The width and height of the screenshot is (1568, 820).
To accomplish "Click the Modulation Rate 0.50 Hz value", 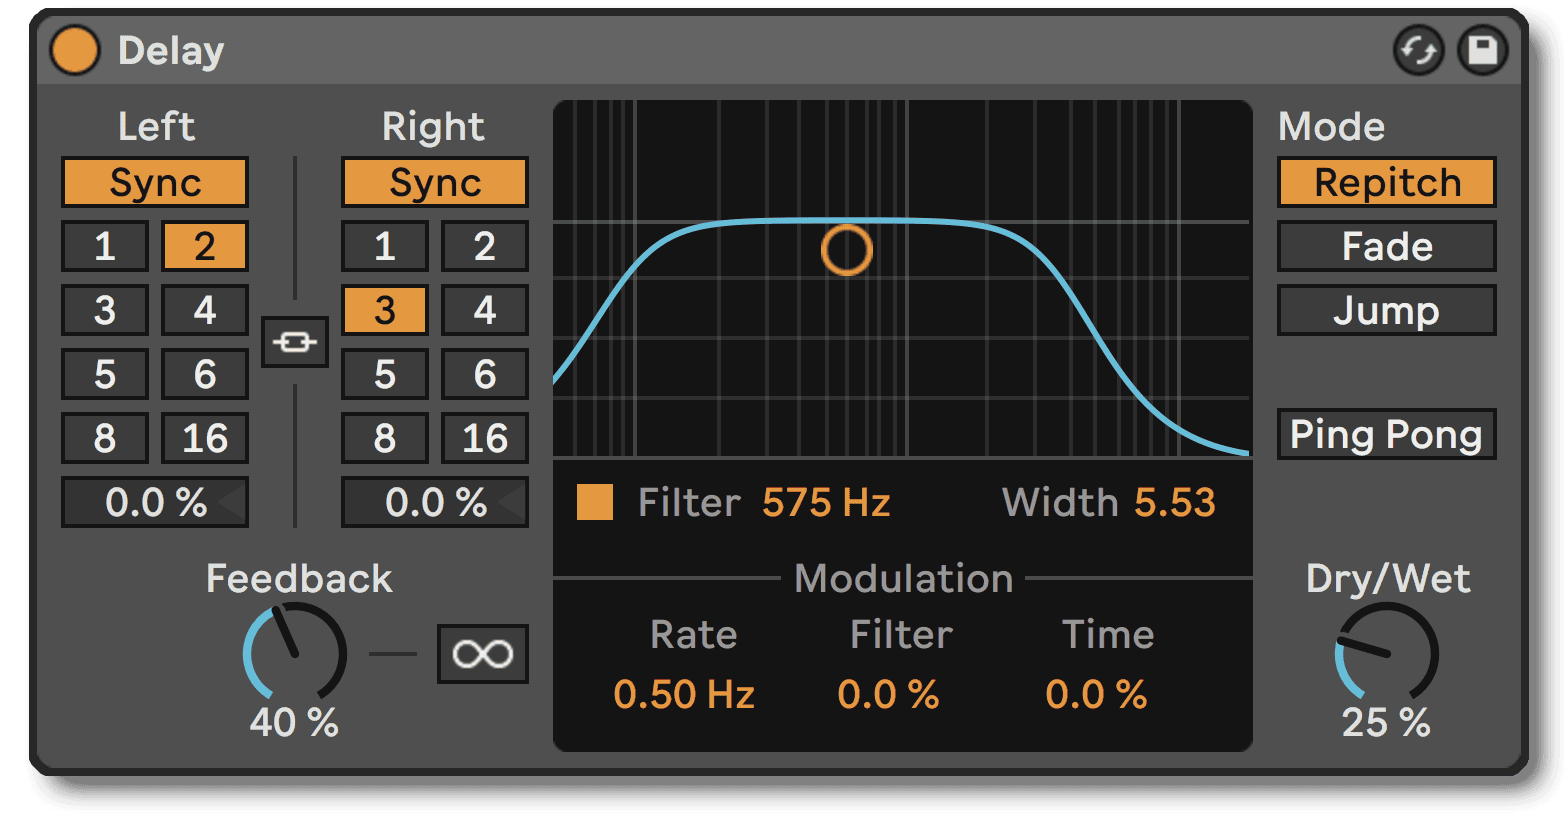I will tap(684, 694).
